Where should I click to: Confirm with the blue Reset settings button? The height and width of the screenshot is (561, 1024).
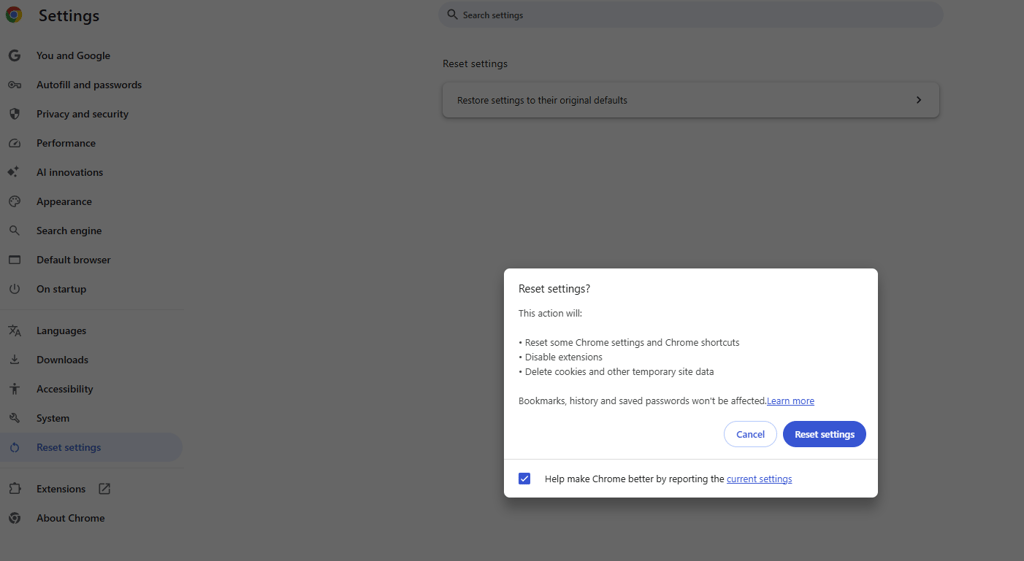coord(824,434)
